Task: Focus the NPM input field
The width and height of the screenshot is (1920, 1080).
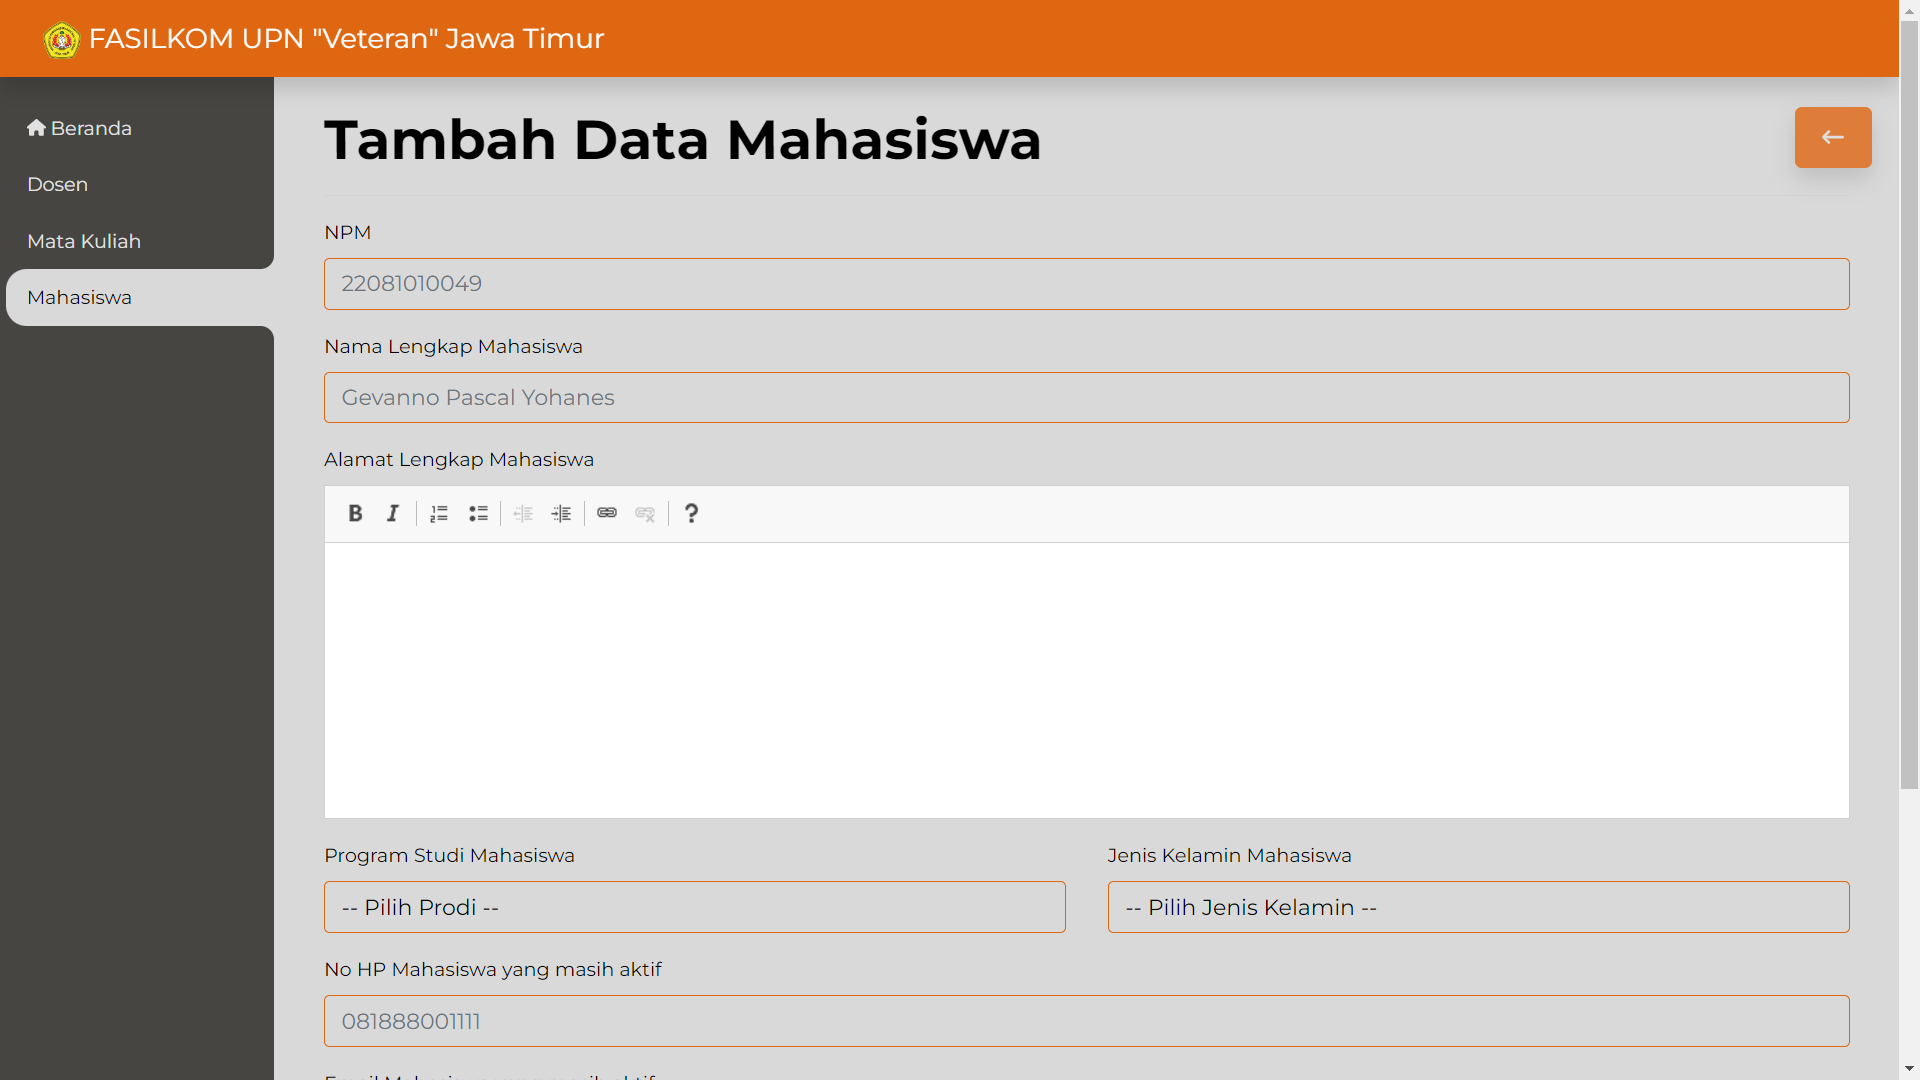Action: [x=1086, y=284]
